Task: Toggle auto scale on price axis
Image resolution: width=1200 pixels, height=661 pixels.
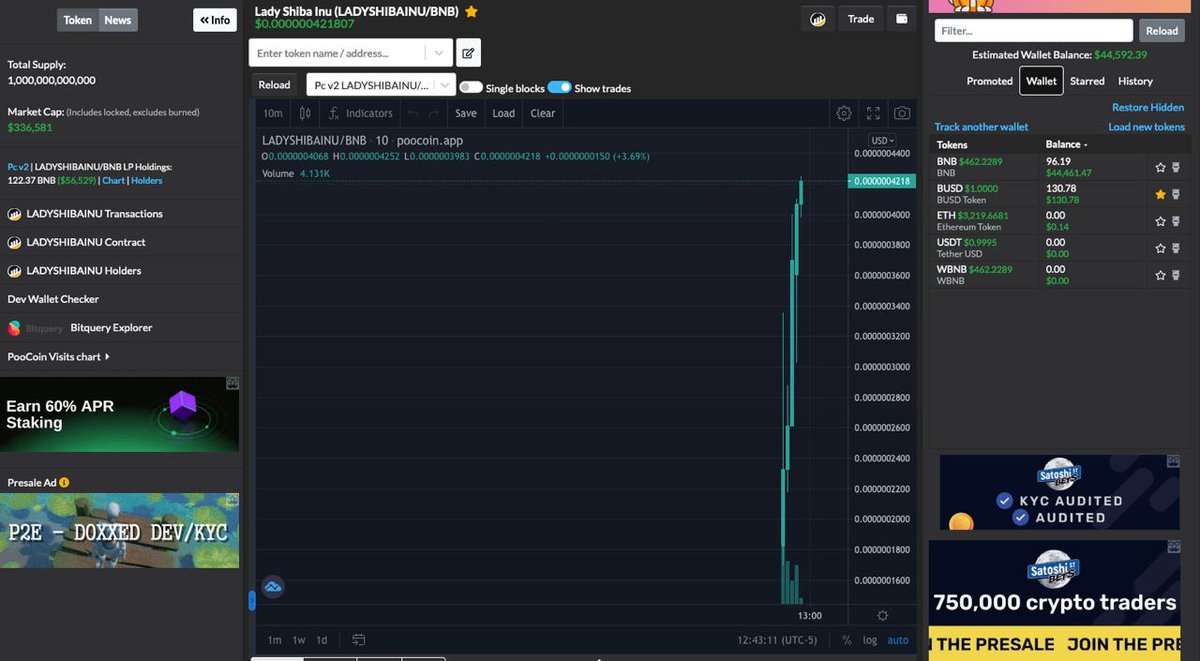Action: pos(898,640)
